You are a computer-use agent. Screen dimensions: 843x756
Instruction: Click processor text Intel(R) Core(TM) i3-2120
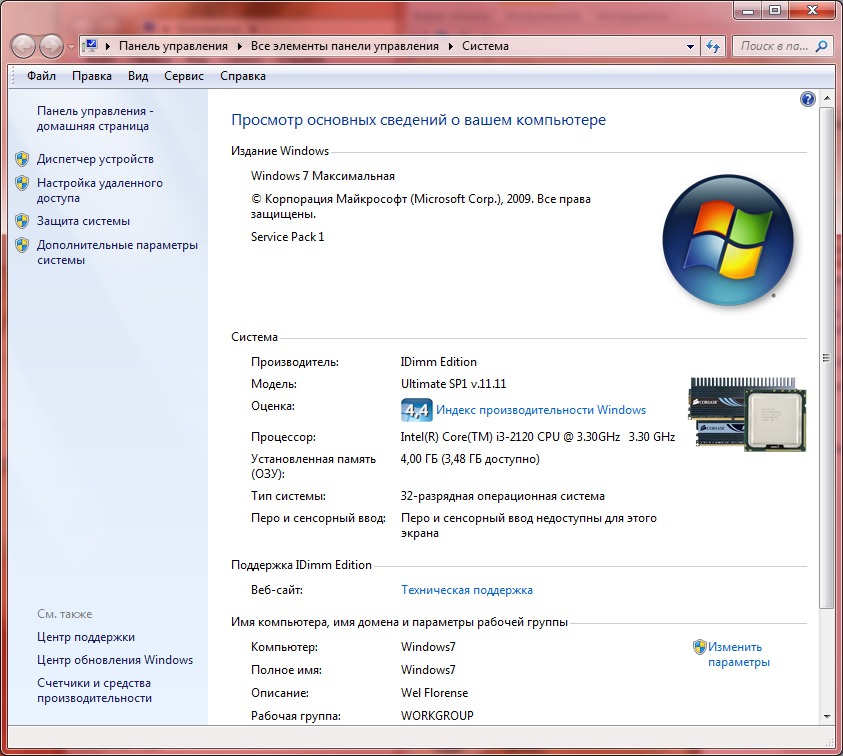(x=538, y=437)
